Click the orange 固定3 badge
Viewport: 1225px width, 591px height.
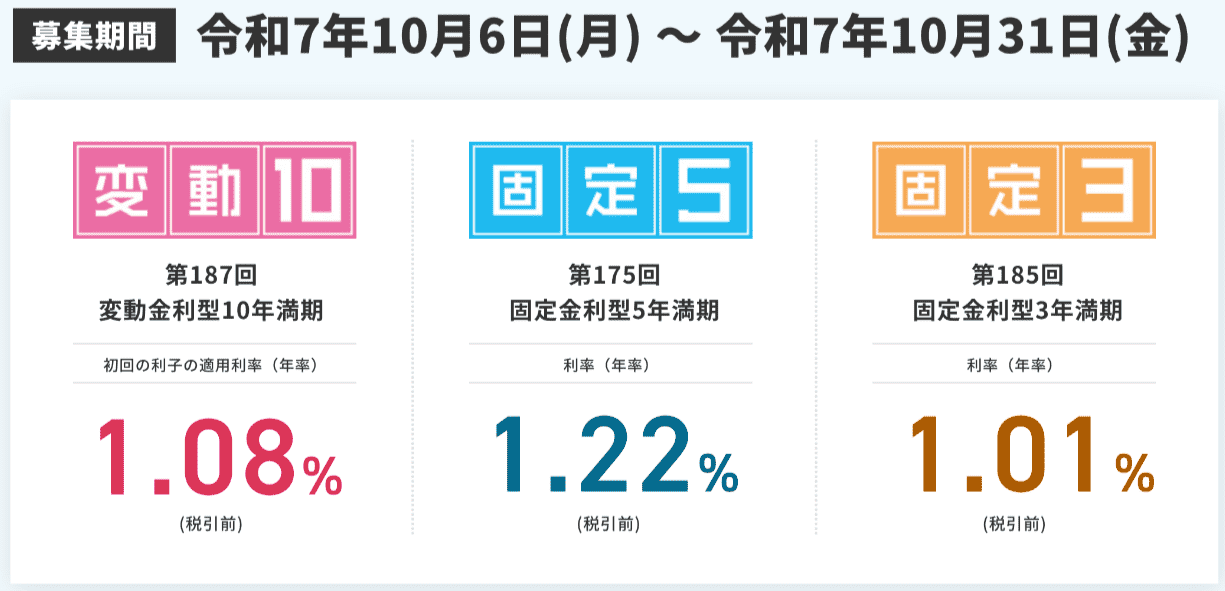(x=1013, y=189)
